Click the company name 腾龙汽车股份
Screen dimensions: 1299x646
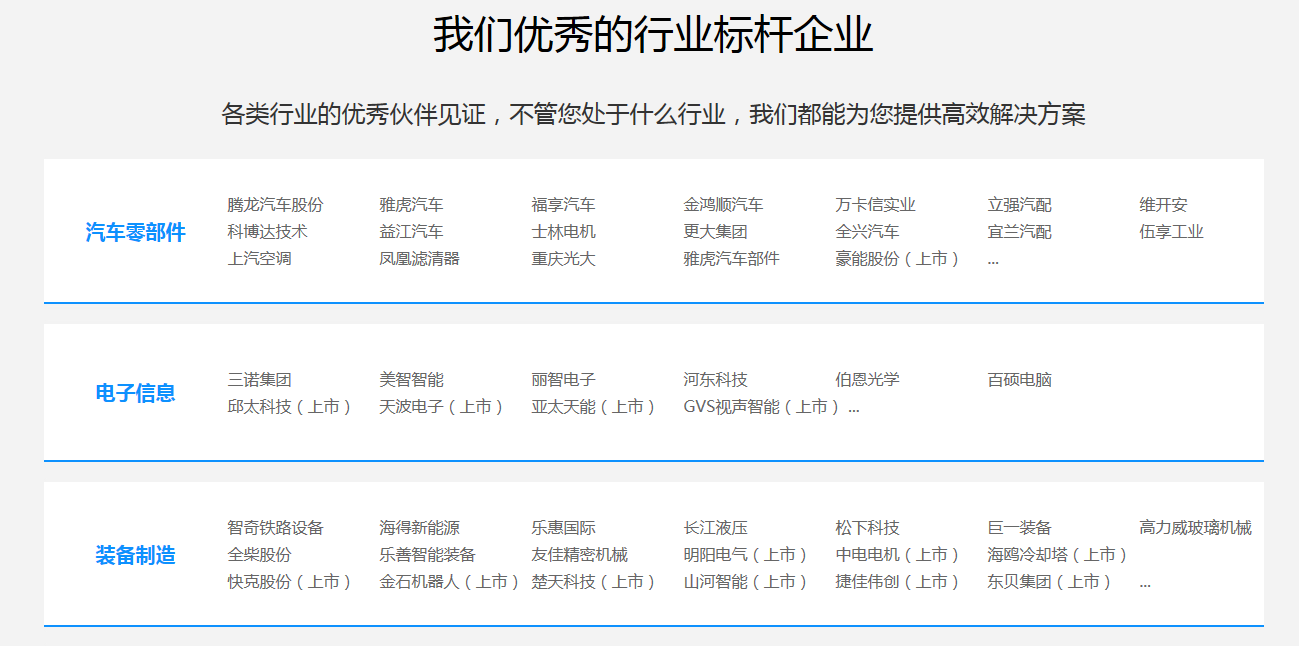[x=276, y=205]
